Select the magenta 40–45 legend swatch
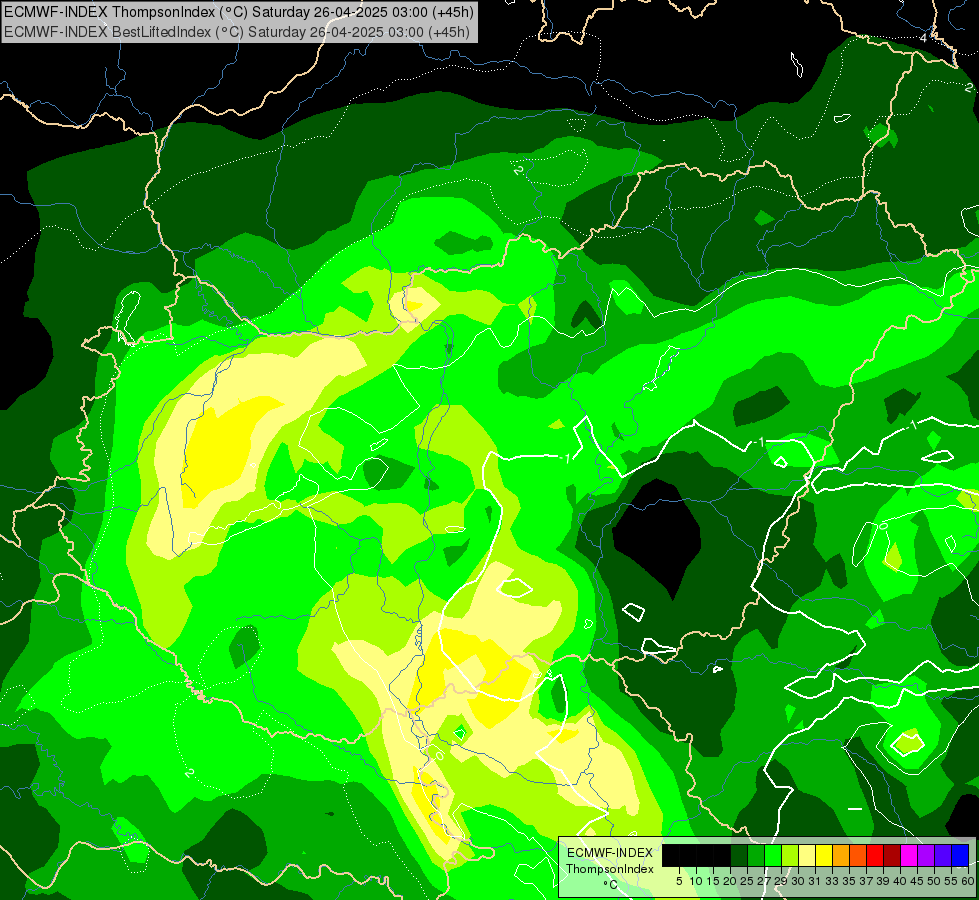This screenshot has height=900, width=979. (x=909, y=856)
